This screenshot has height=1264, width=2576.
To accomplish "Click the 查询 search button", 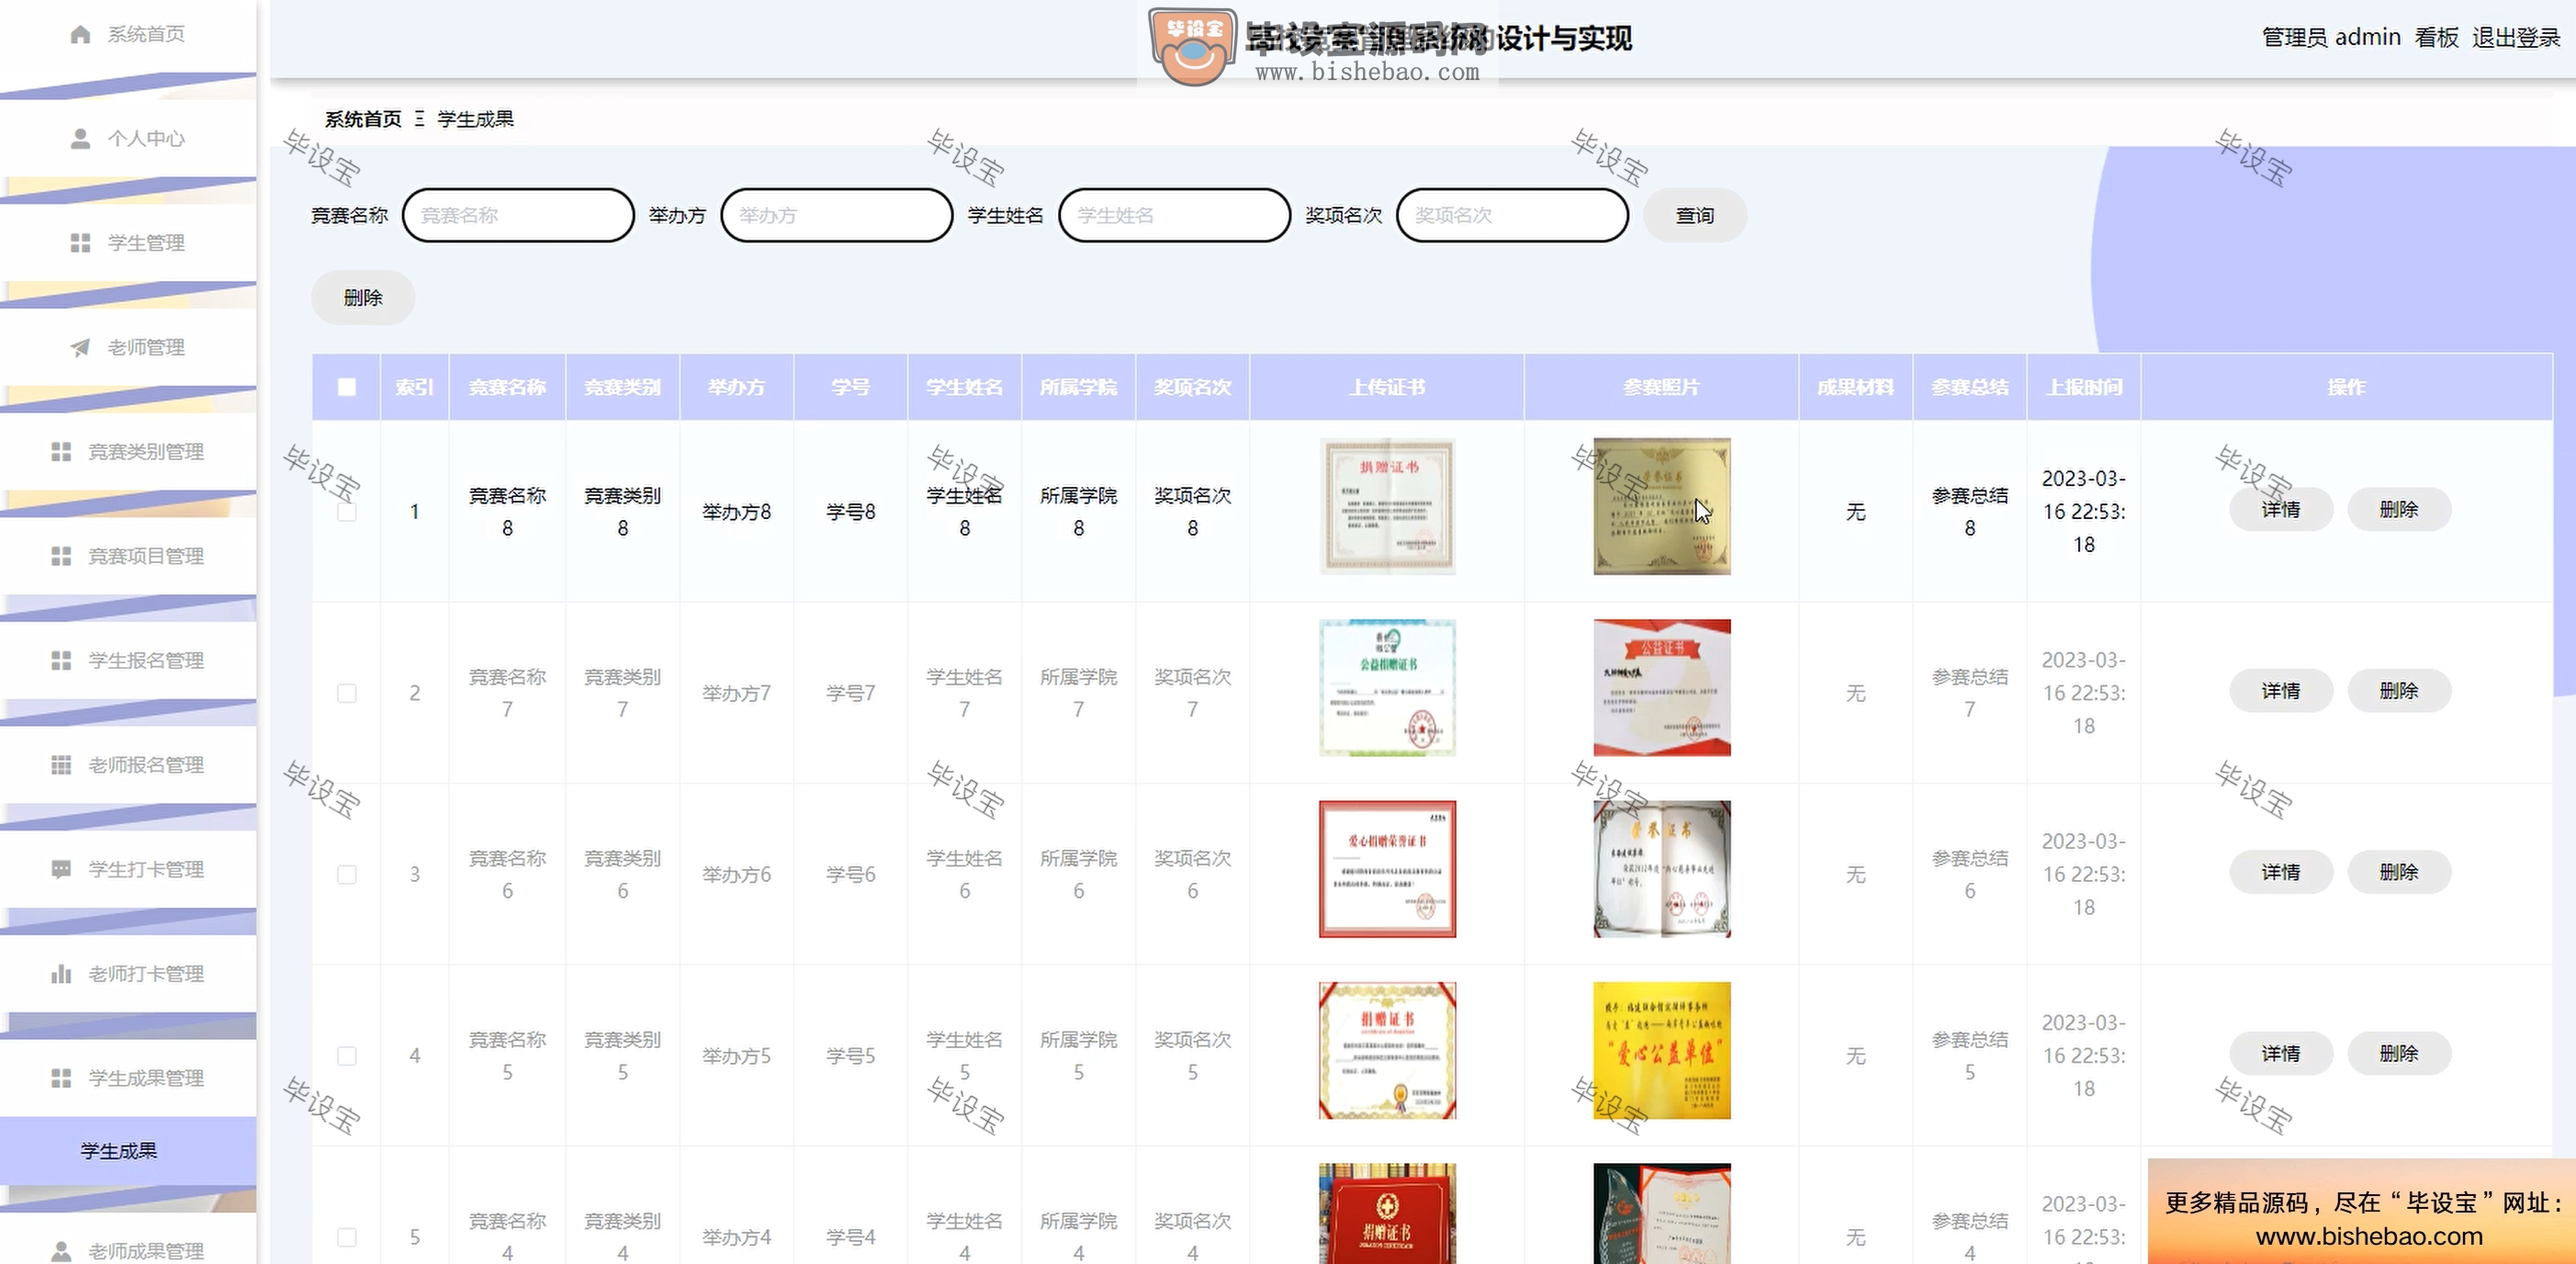I will click(x=1694, y=215).
